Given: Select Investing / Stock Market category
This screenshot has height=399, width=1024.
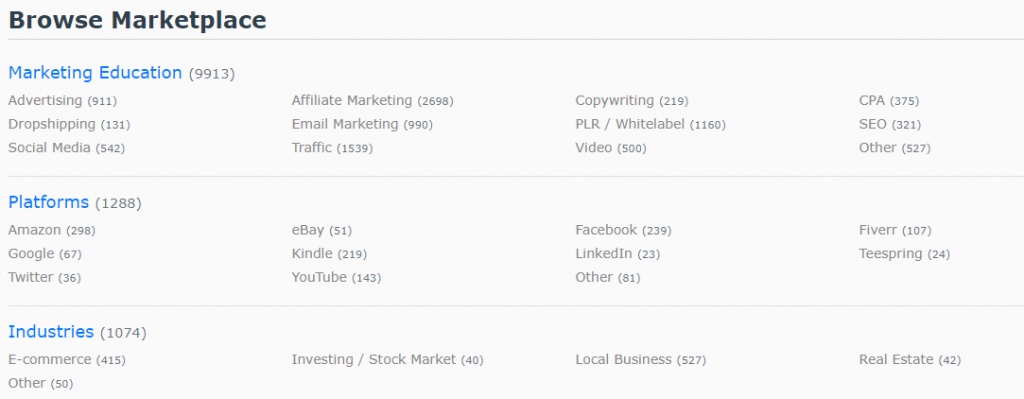Looking at the screenshot, I should click(x=374, y=359).
